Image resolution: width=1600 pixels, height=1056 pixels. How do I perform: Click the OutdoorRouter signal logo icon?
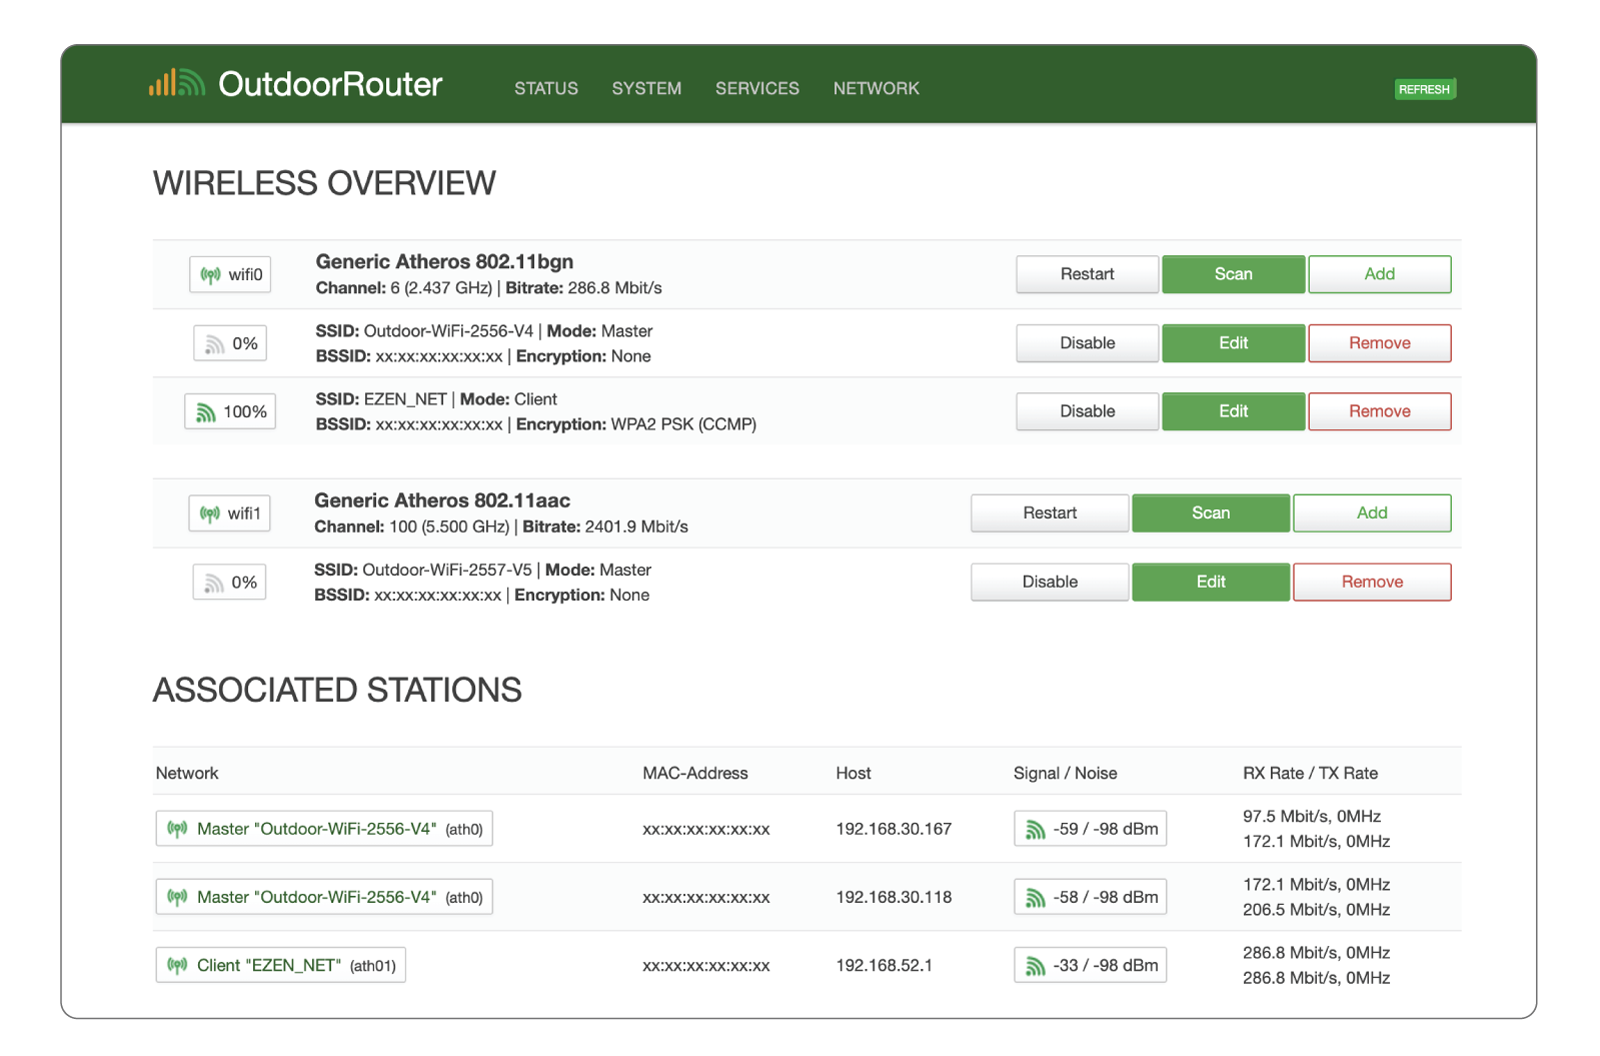point(177,84)
